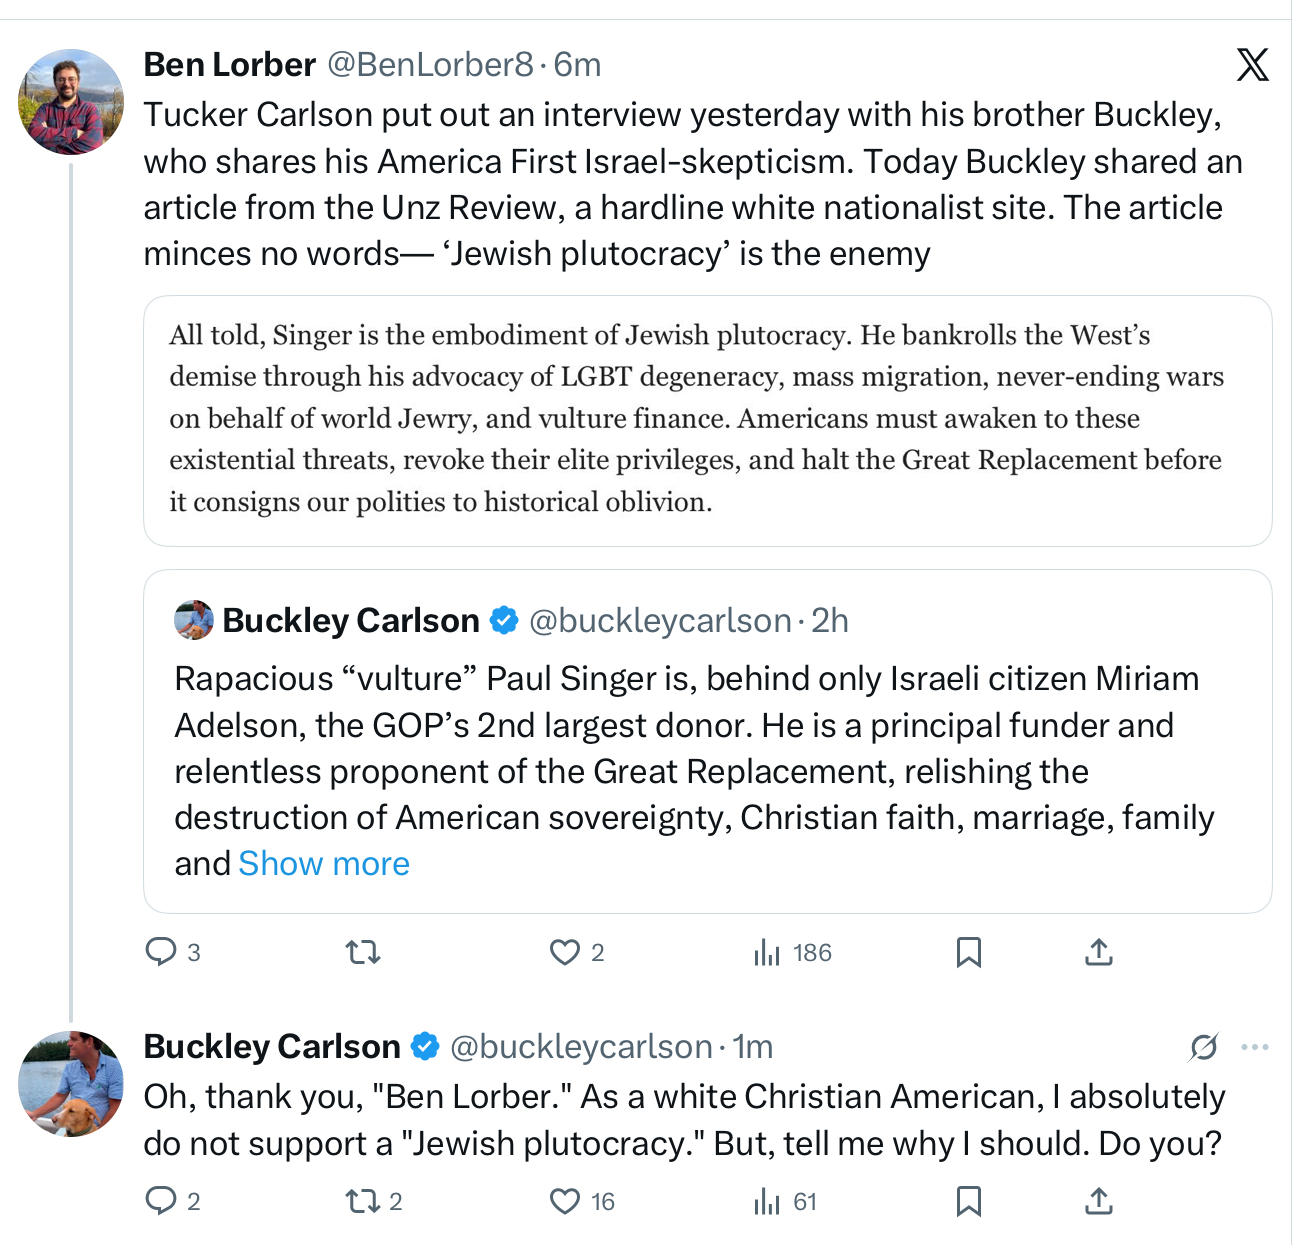Open Ben Lorber's profile picture

tap(71, 102)
